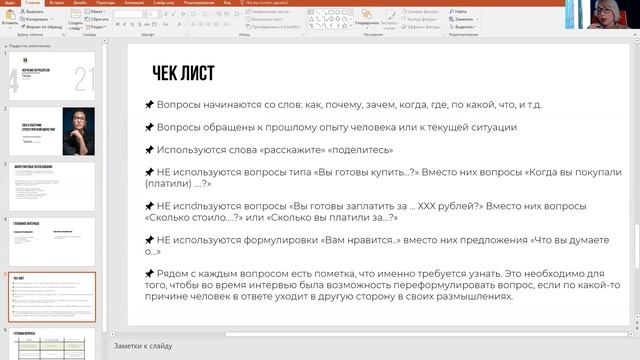This screenshot has height=360, width=640.
Task: Open the Replace (Заменить) dropdown
Action: (463, 19)
